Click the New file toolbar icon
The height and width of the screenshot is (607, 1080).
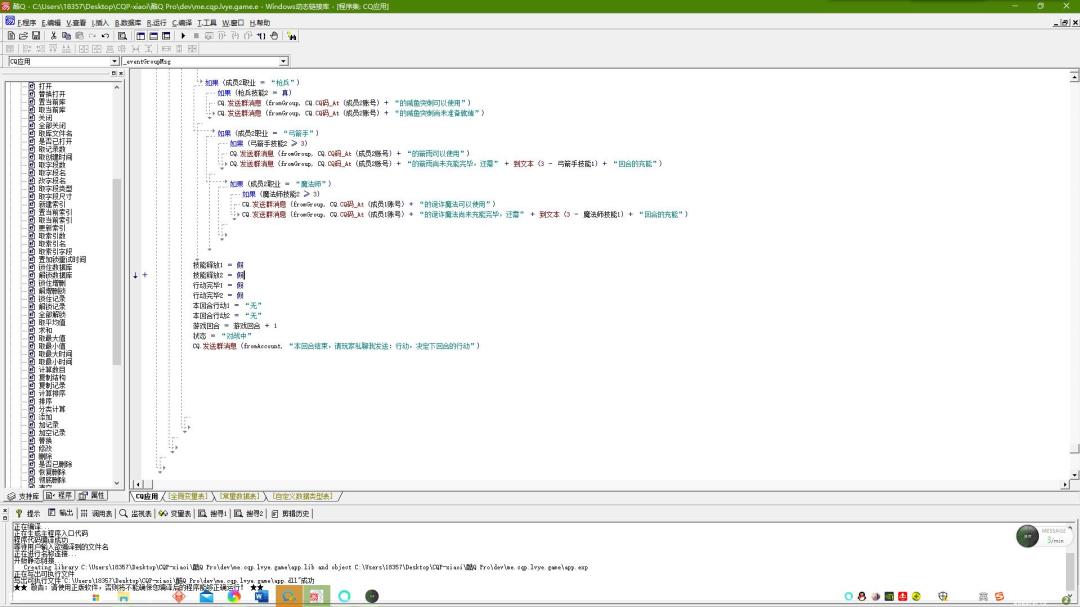click(x=10, y=36)
